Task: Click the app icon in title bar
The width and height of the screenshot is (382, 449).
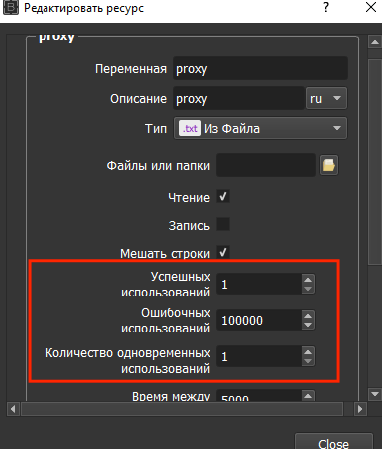Action: (x=10, y=7)
